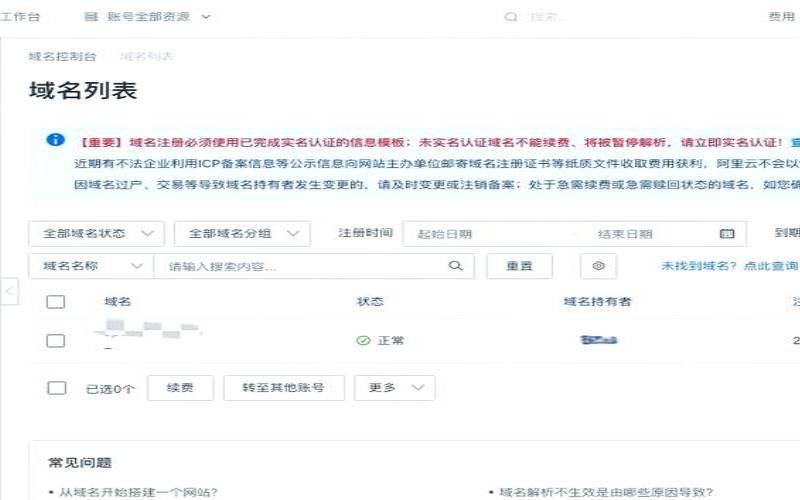Click the 状态 column header
This screenshot has width=800, height=500.
370,302
